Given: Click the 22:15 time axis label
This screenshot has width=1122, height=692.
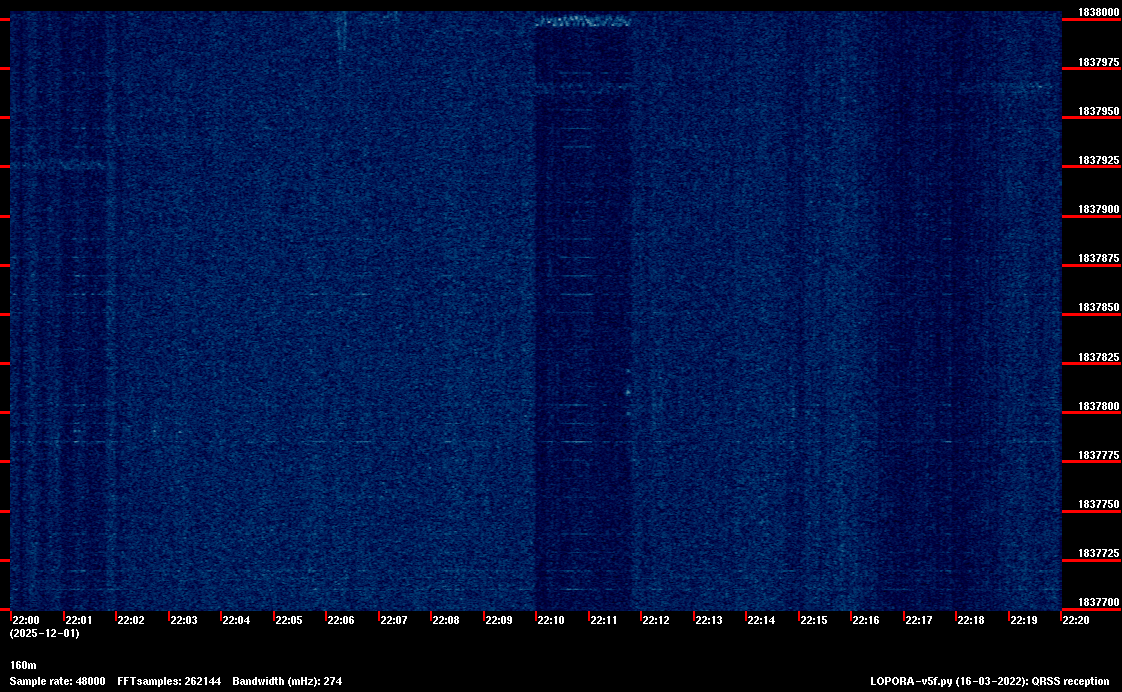Looking at the screenshot, I should (814, 620).
